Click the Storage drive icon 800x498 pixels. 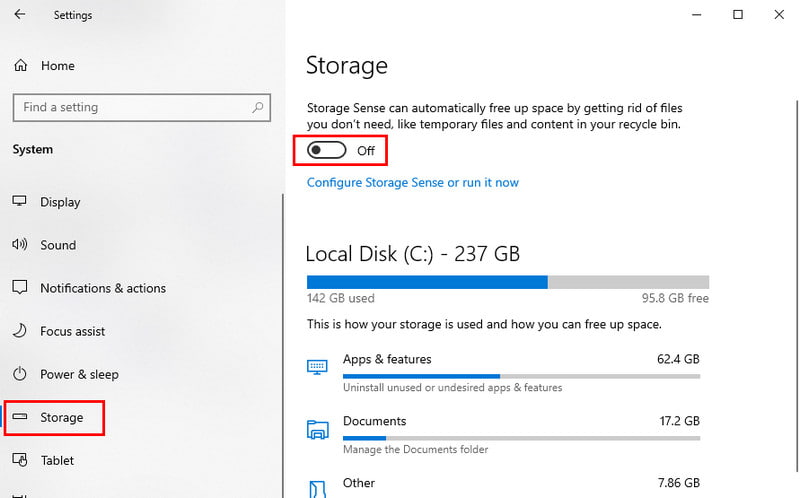19,416
